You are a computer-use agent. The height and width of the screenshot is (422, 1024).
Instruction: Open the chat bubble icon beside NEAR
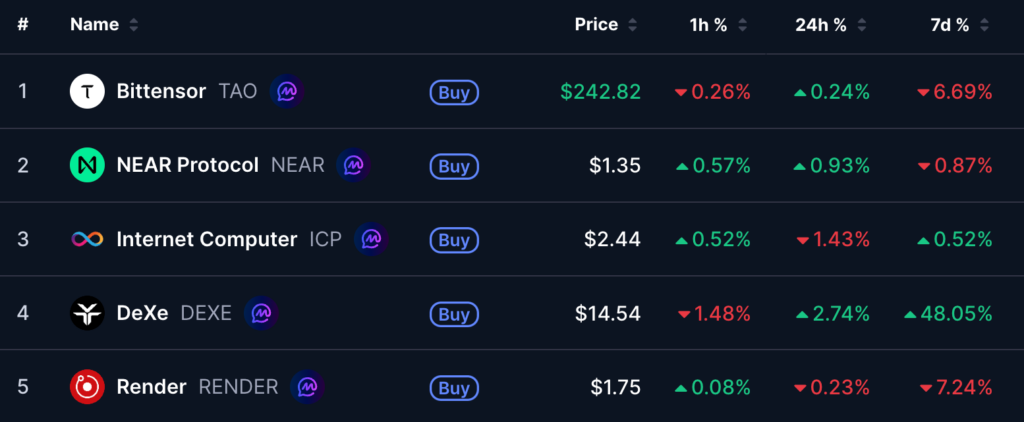tap(354, 165)
